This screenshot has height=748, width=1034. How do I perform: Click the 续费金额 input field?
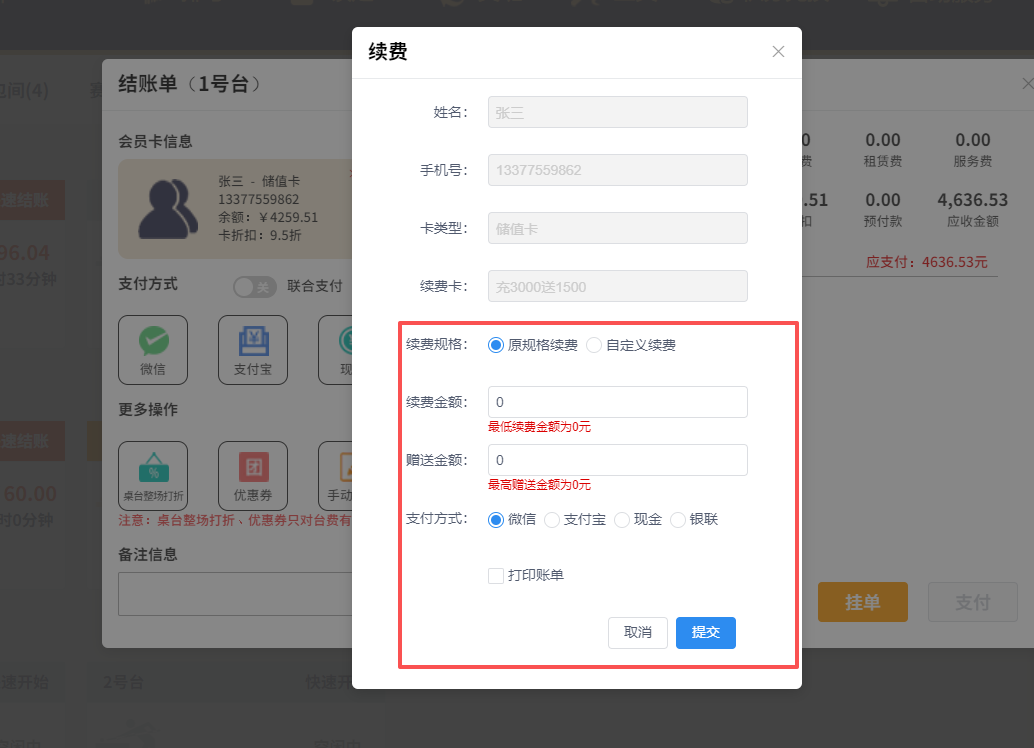tap(617, 402)
